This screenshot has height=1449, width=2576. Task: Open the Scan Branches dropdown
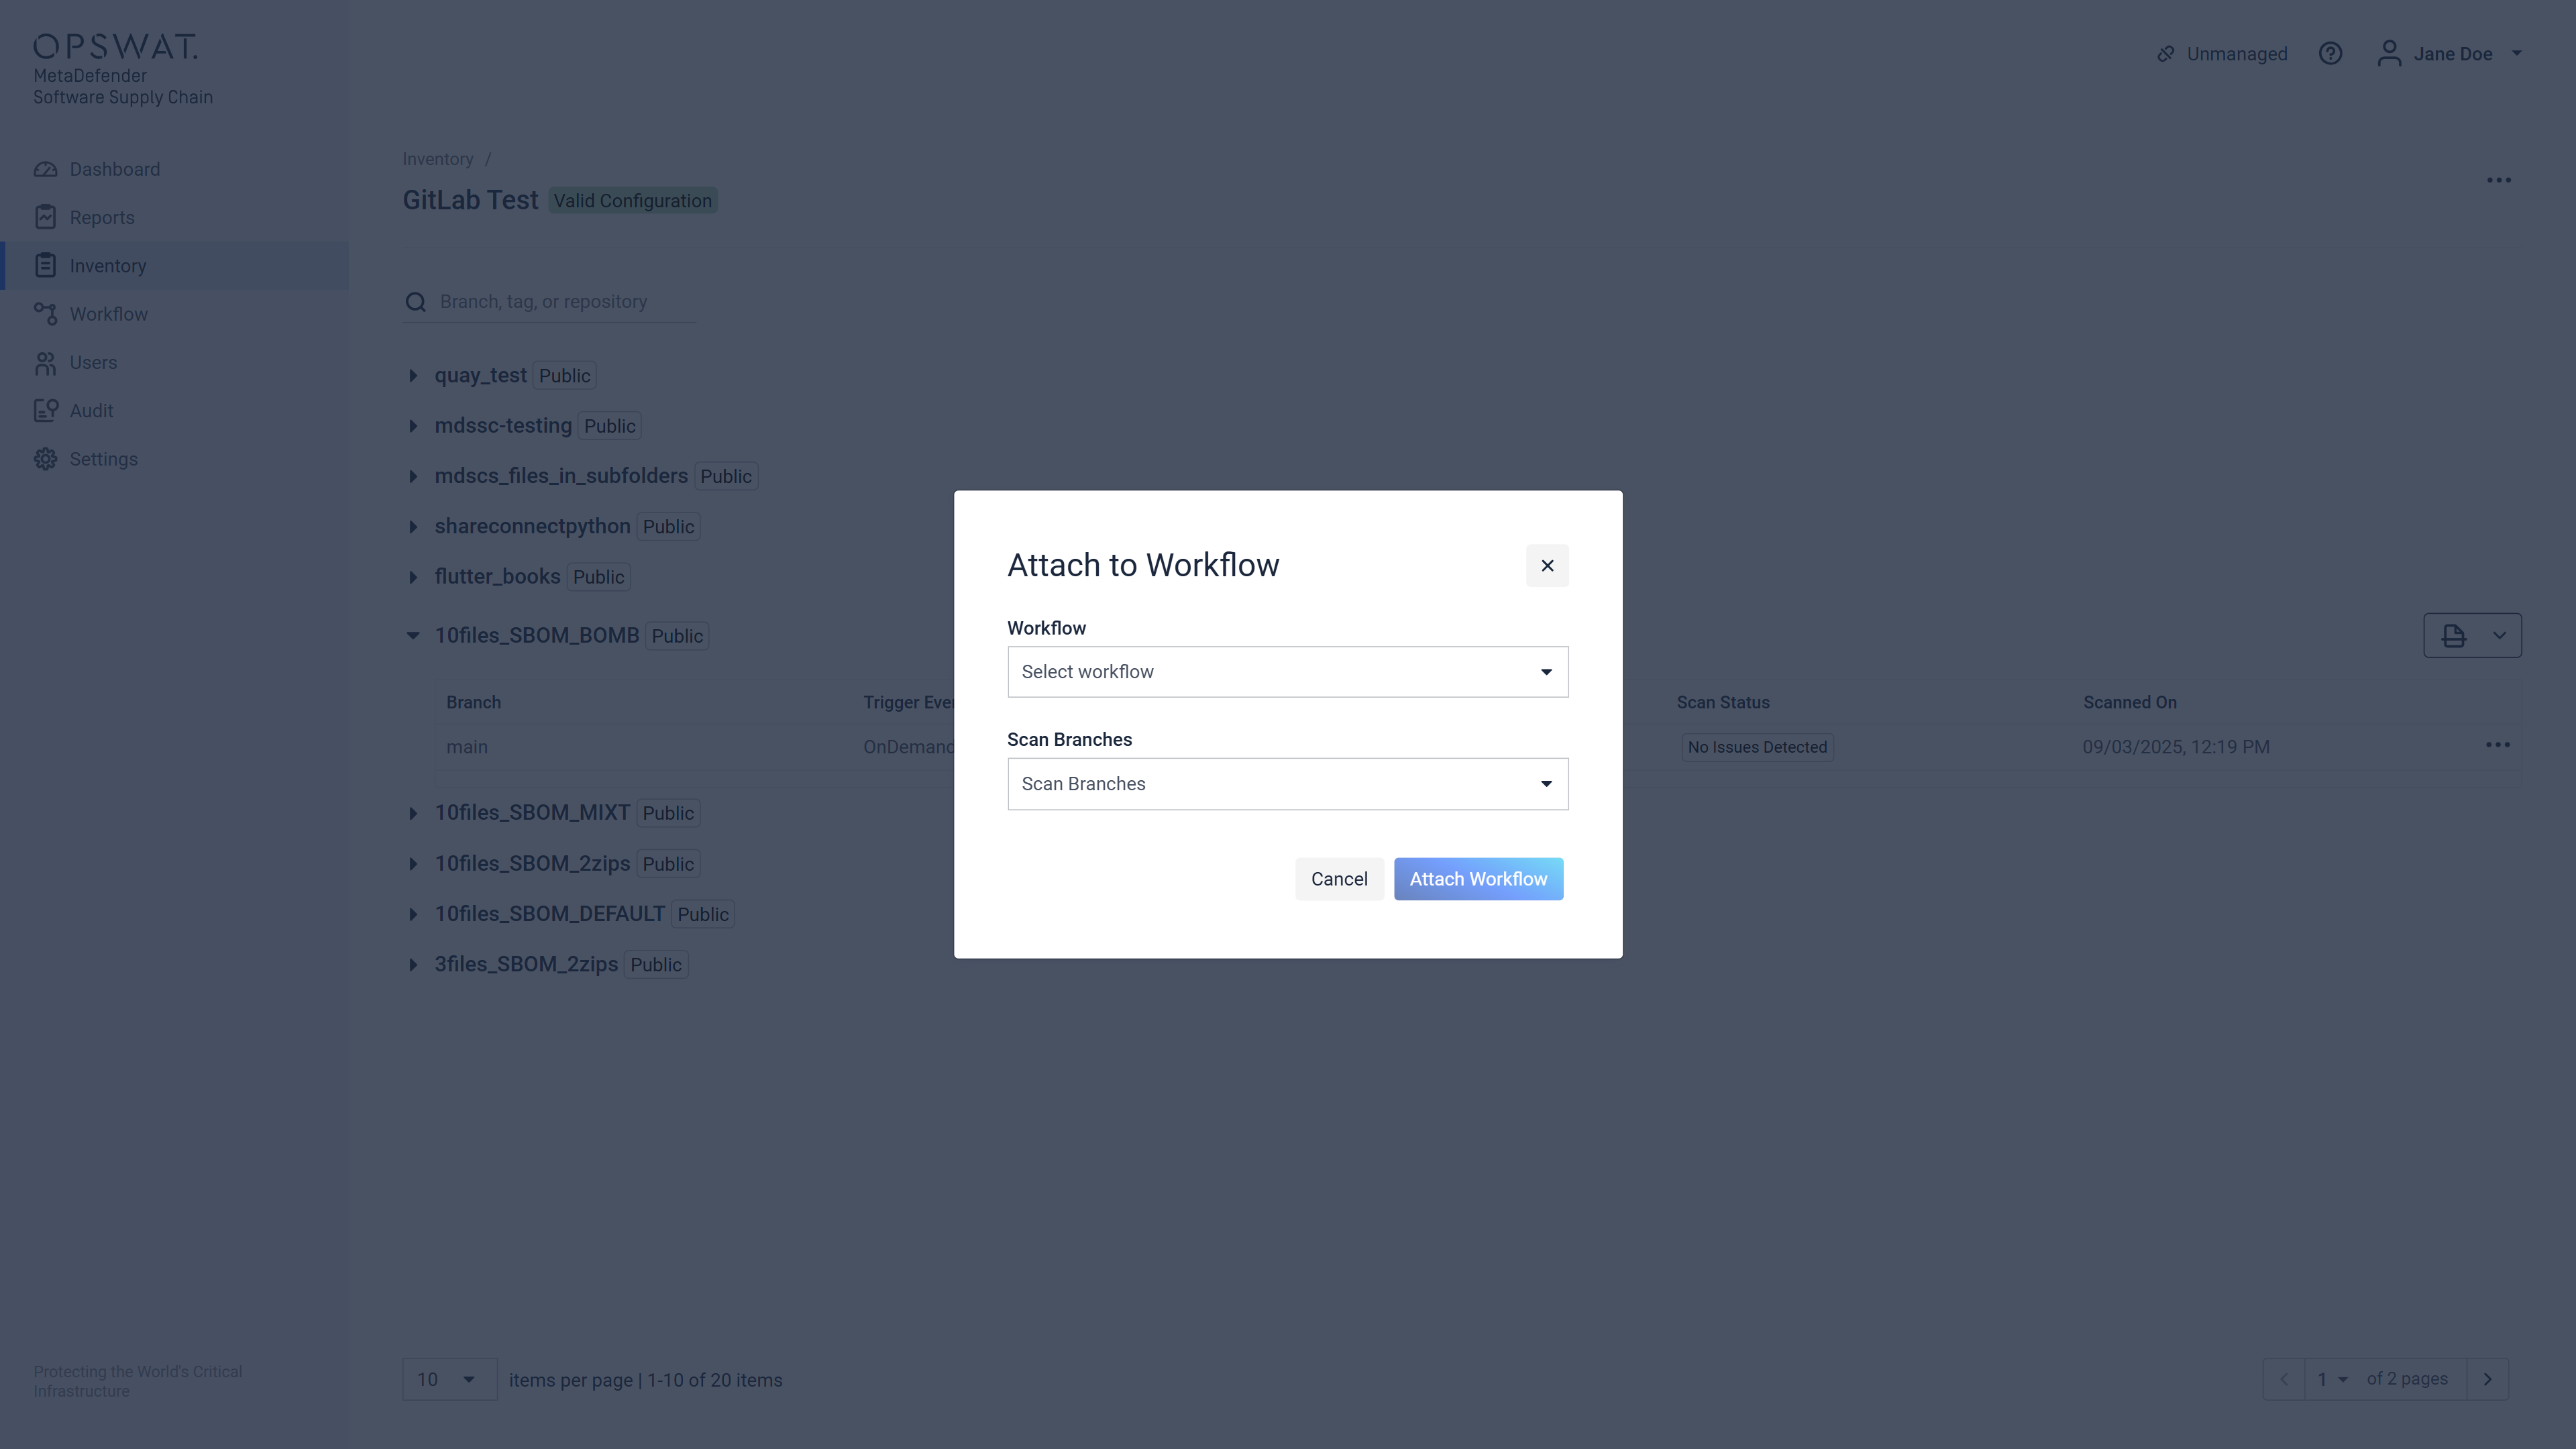coord(1287,784)
